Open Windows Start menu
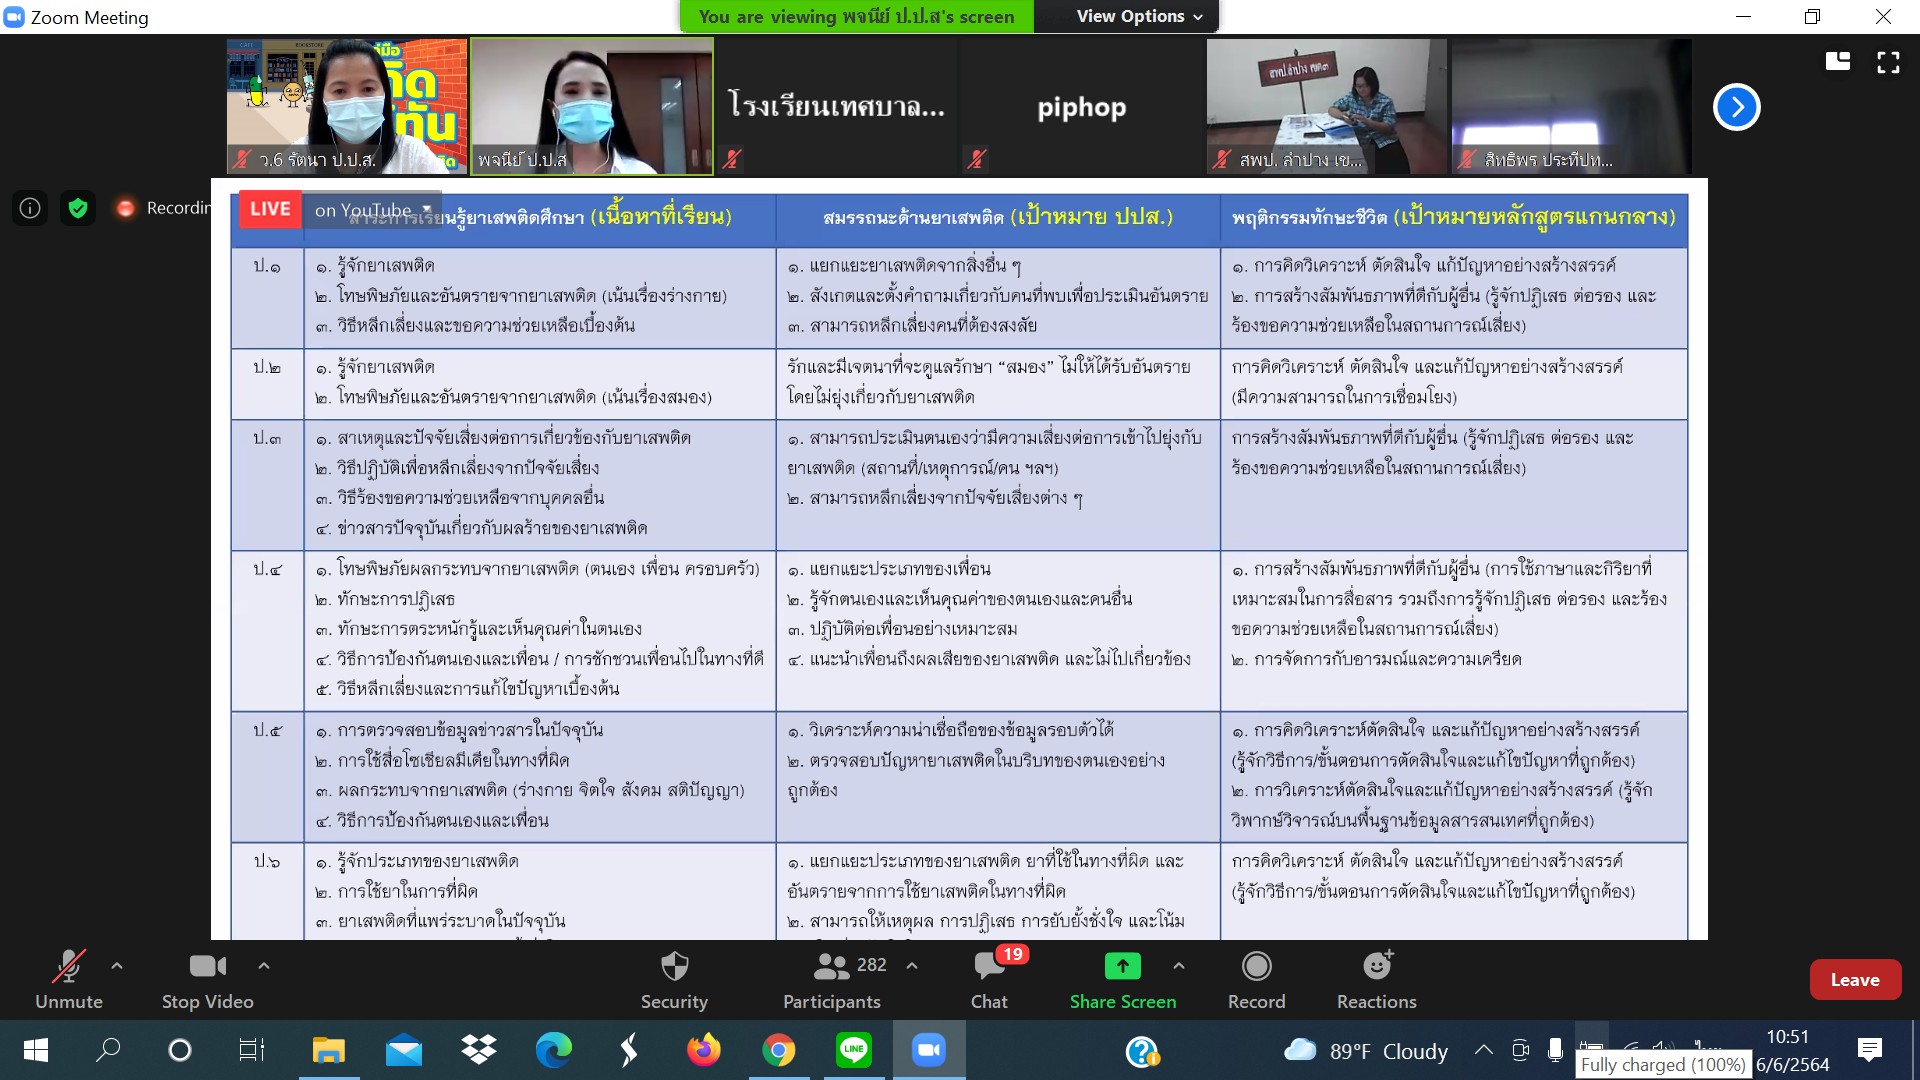The width and height of the screenshot is (1920, 1080). pos(36,1050)
